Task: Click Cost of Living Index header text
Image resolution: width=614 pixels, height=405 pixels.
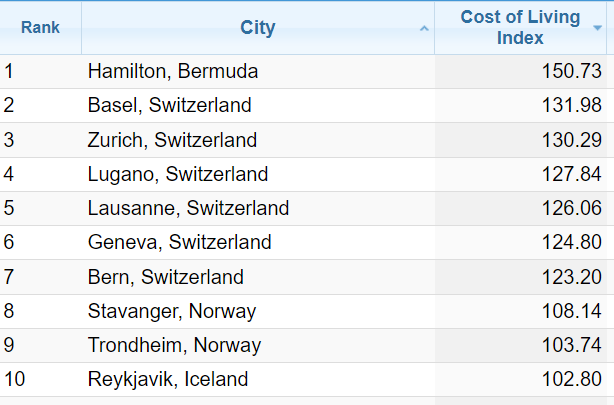Action: (519, 28)
